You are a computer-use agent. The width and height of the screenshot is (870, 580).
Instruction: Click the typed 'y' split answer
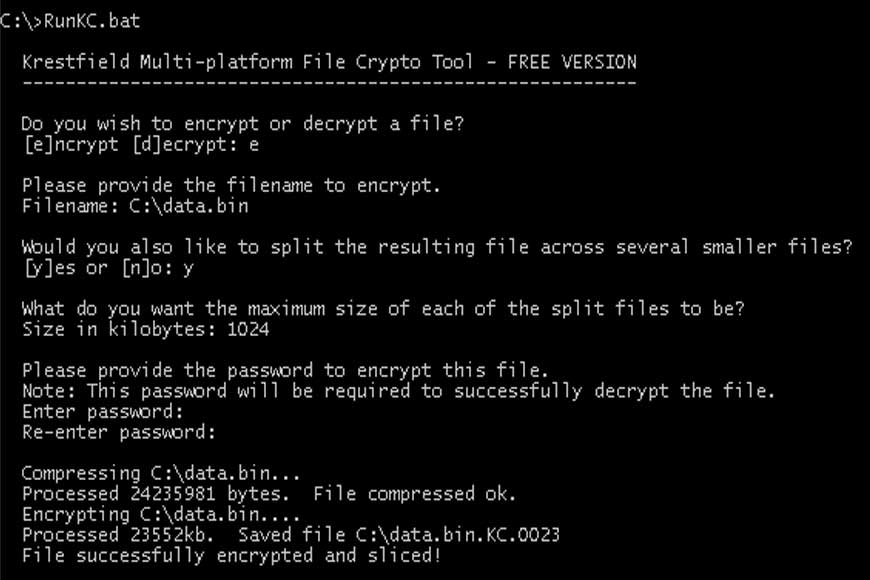(189, 270)
